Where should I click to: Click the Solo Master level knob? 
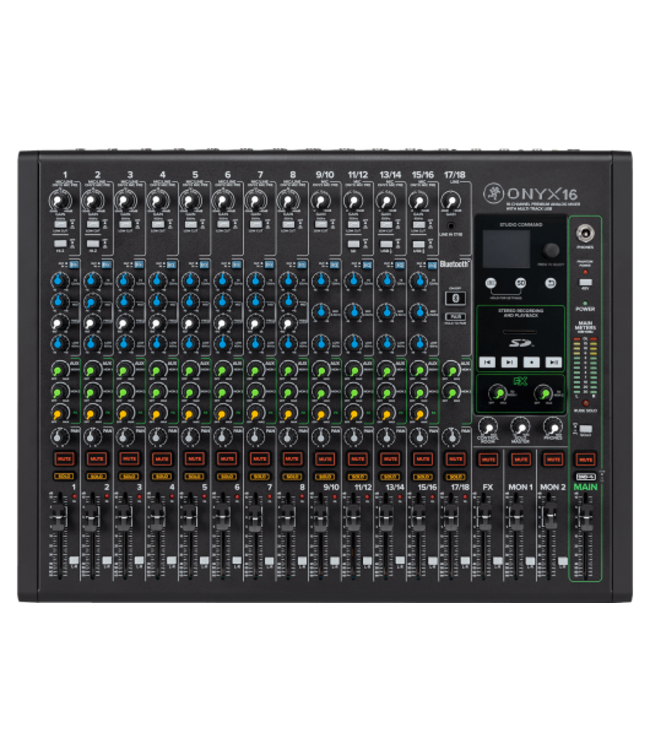[520, 427]
